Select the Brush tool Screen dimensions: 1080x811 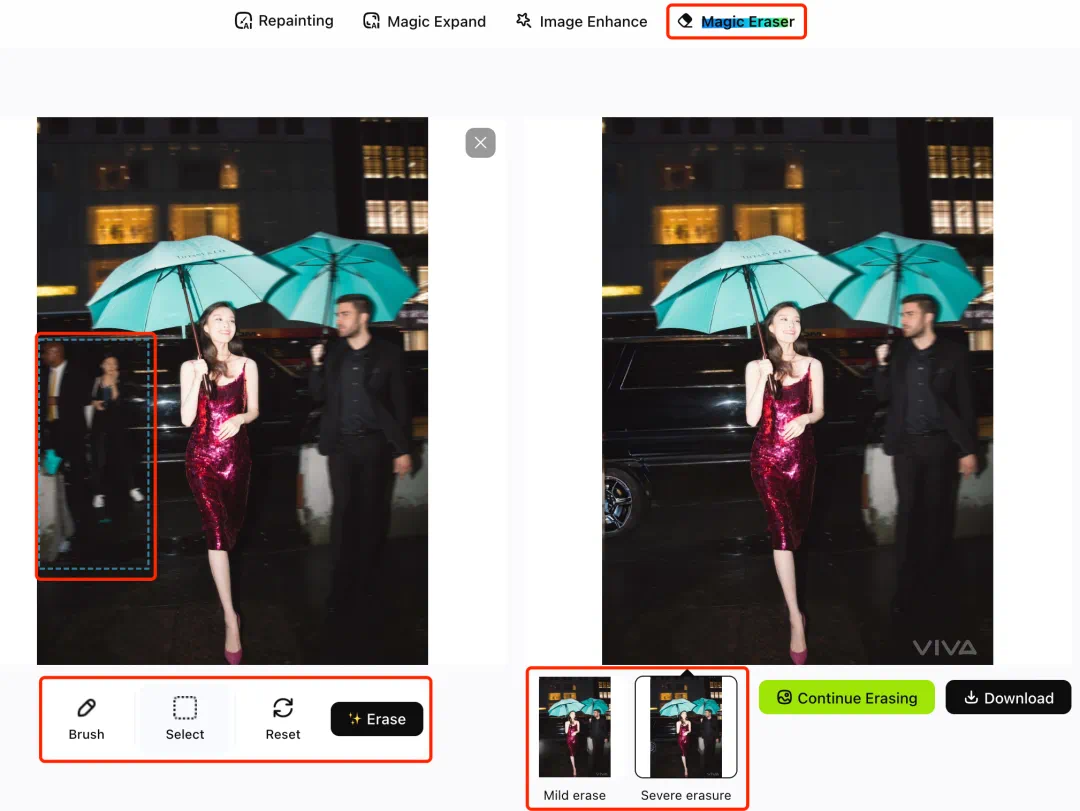point(86,718)
